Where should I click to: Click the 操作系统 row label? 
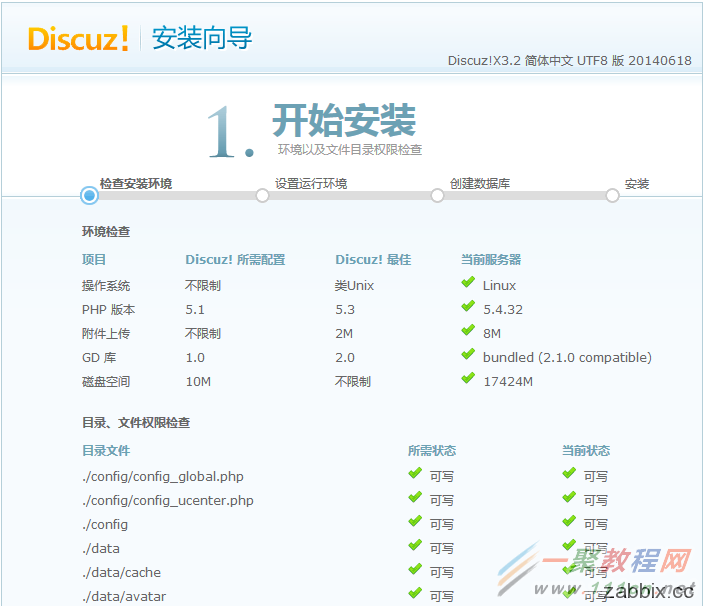[106, 286]
